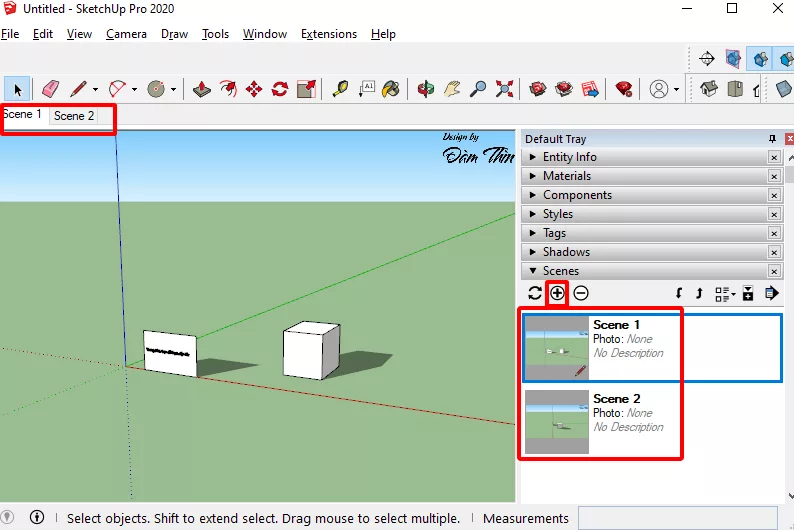Open the user account dropdown arrow

click(x=677, y=90)
